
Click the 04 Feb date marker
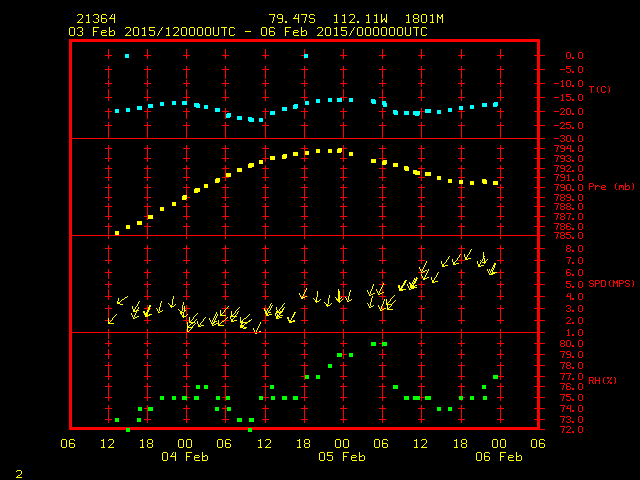point(186,456)
